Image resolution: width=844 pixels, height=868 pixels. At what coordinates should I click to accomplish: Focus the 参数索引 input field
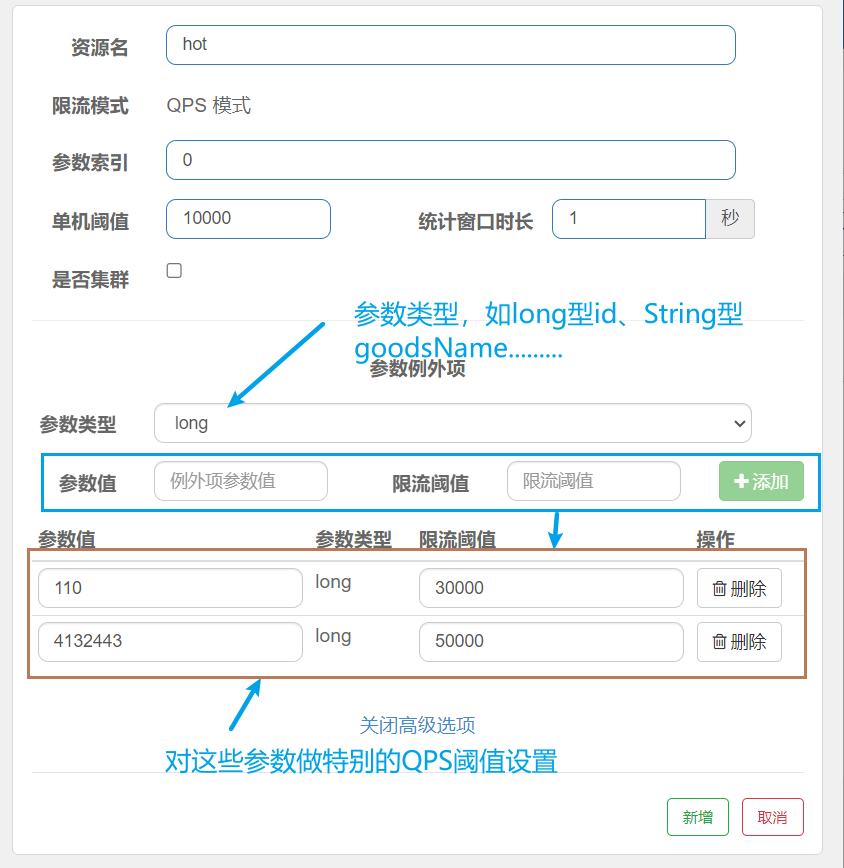point(450,160)
